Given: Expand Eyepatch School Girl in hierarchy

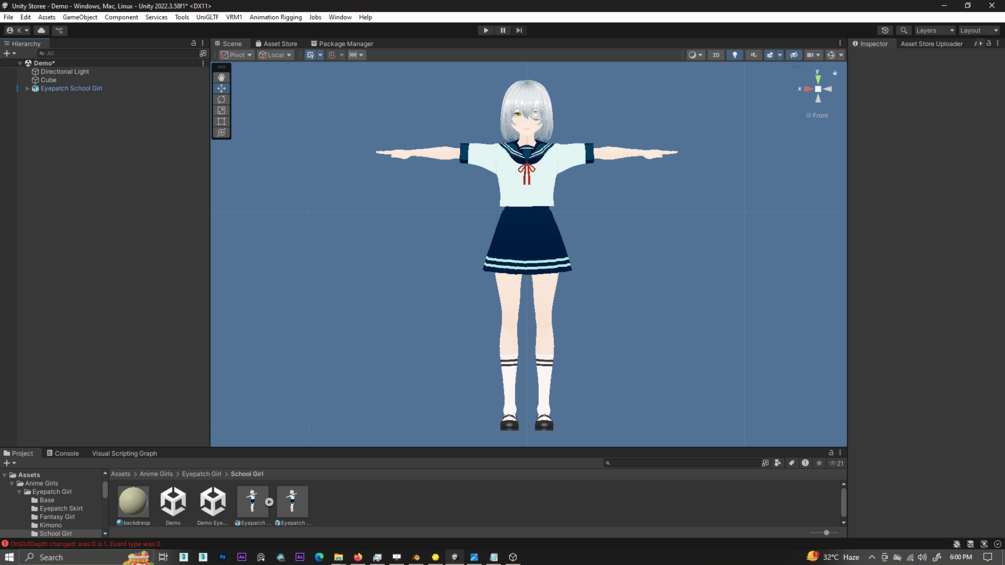Looking at the screenshot, I should coord(27,88).
